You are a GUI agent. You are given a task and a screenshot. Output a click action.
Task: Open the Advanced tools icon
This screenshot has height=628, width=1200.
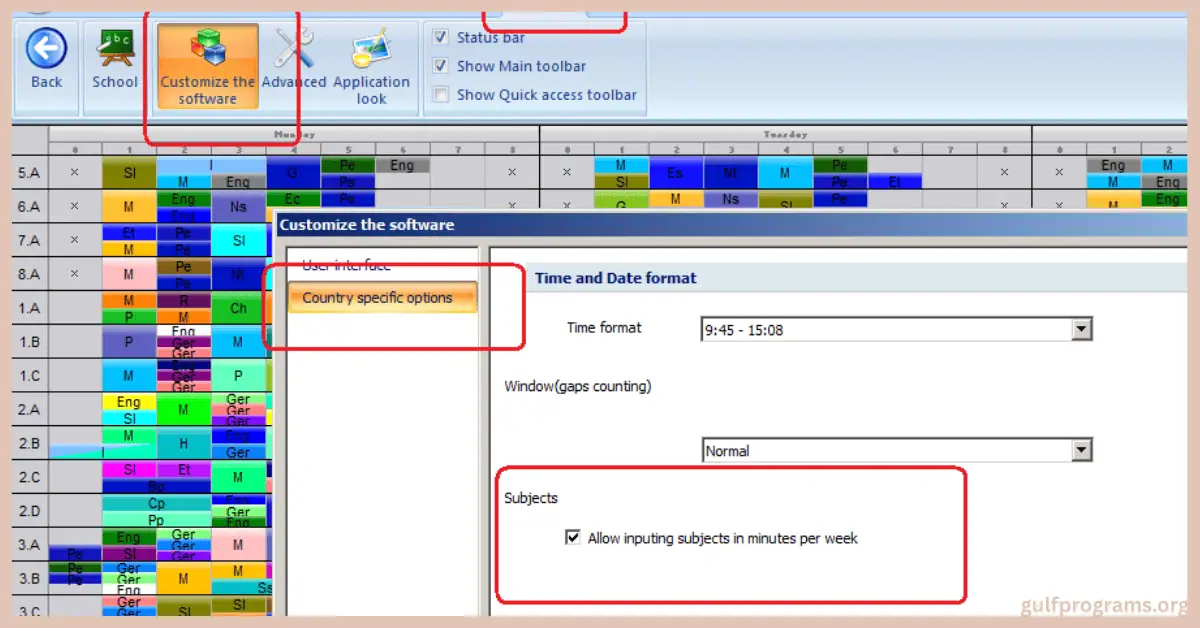pos(294,49)
